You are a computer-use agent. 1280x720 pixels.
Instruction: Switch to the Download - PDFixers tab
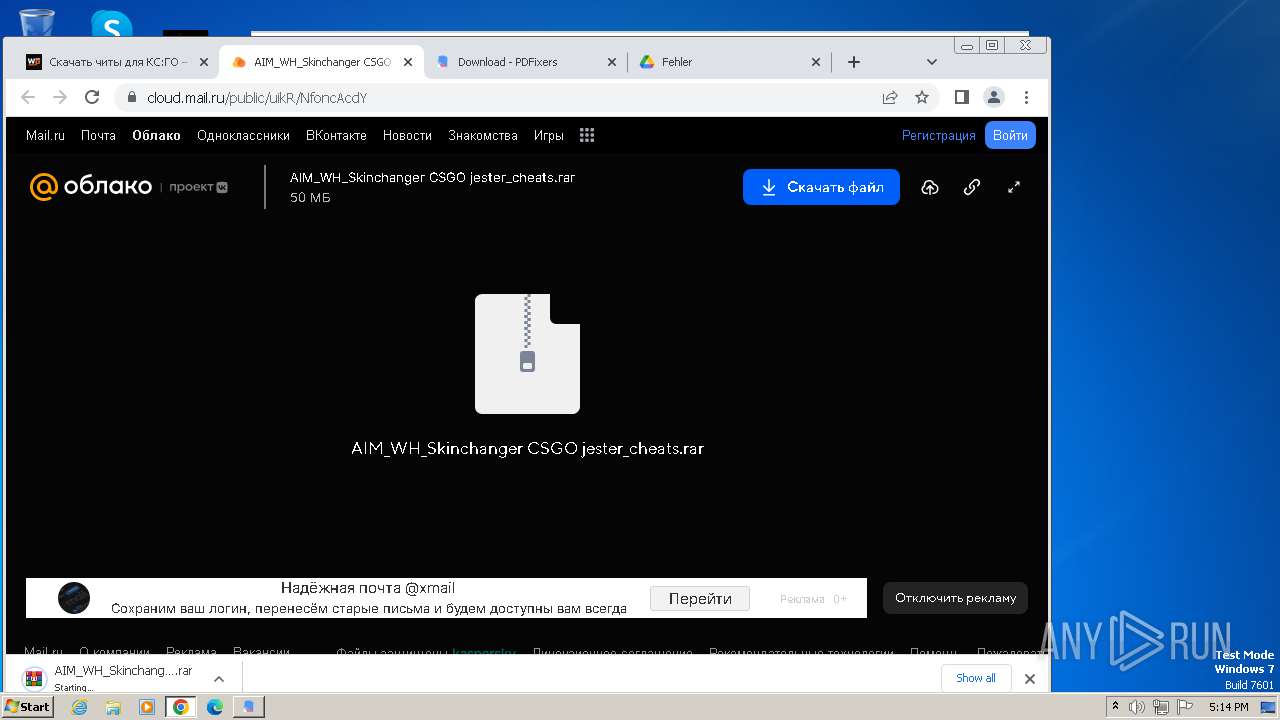coord(526,62)
